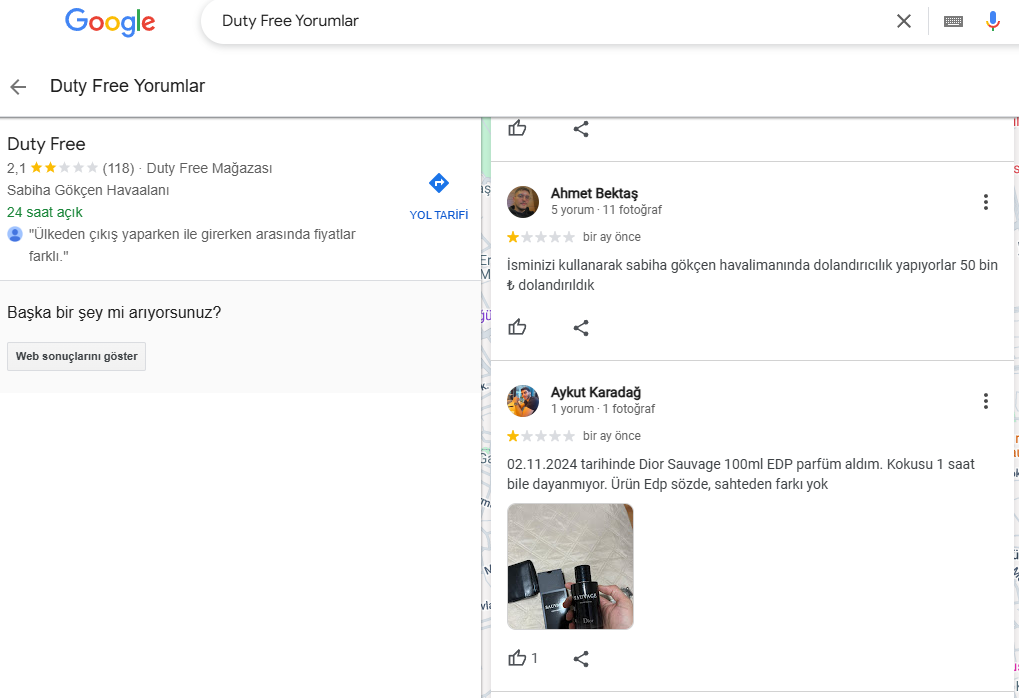Go back using the left arrow
The height and width of the screenshot is (698, 1019).
[18, 87]
